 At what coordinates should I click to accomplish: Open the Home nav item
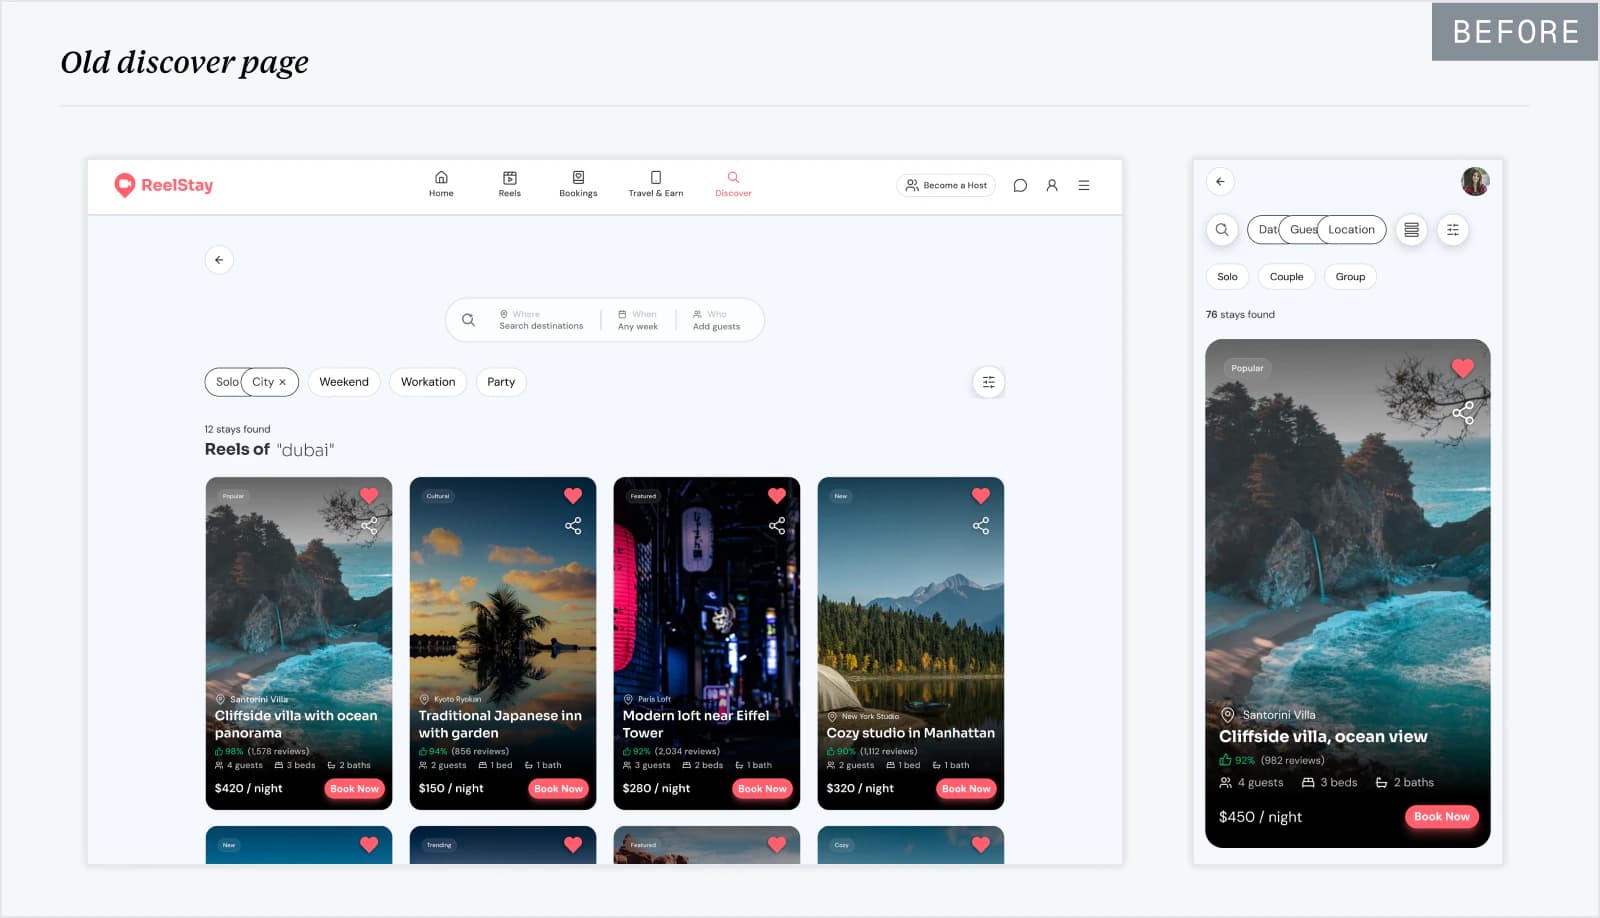click(x=441, y=184)
